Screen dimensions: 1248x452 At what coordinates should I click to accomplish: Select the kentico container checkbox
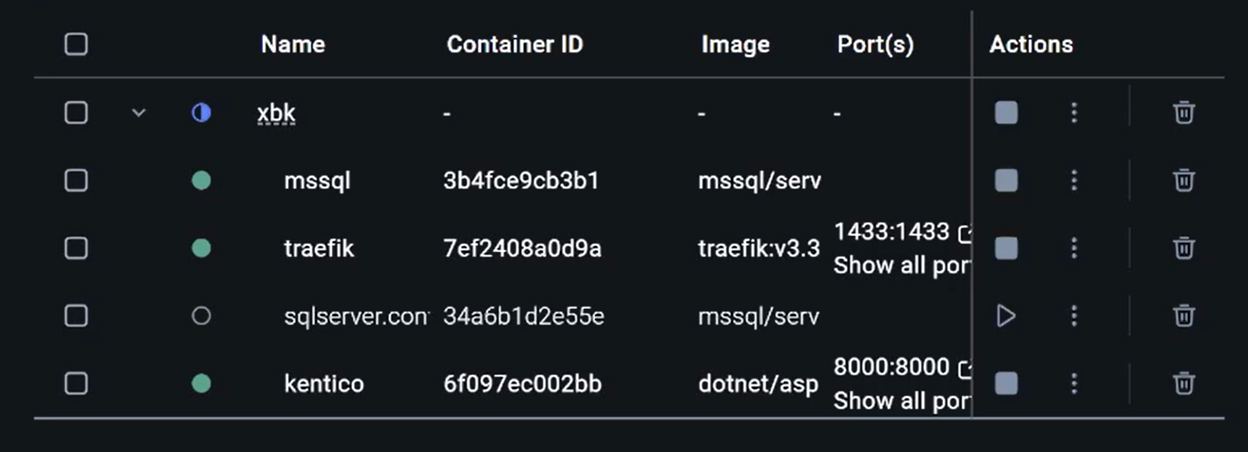click(x=76, y=383)
